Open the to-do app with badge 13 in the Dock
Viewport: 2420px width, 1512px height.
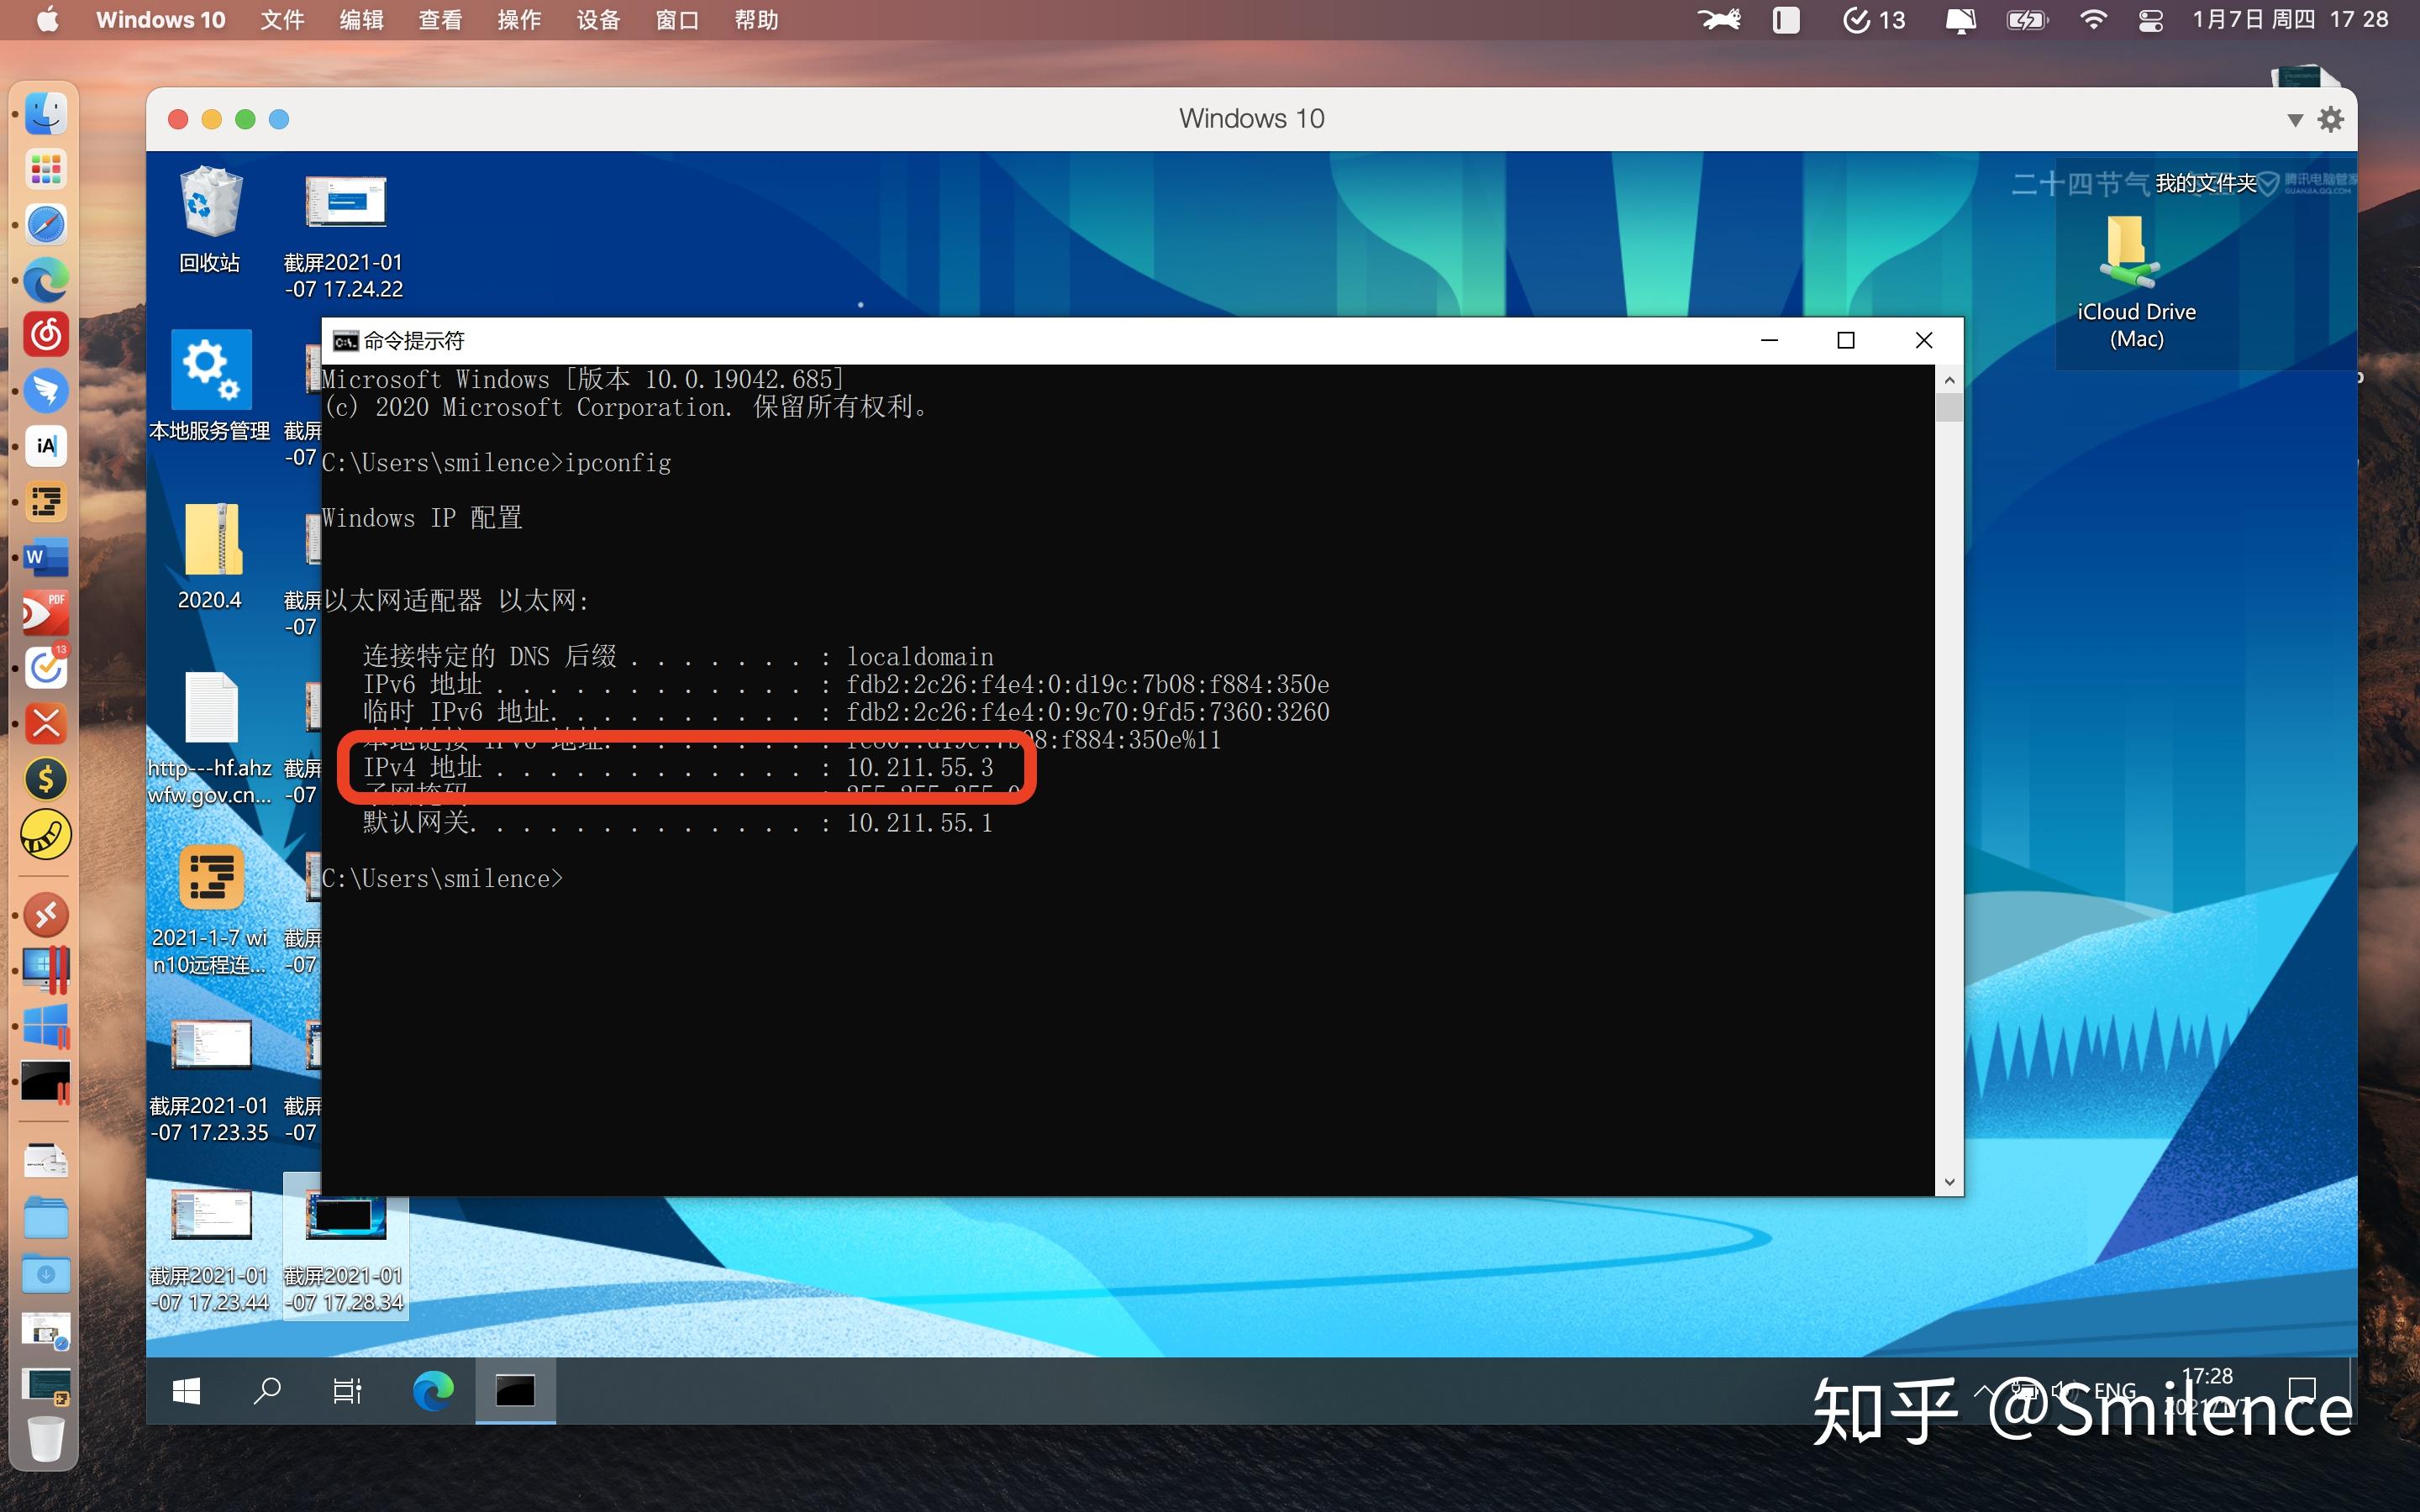tap(46, 667)
